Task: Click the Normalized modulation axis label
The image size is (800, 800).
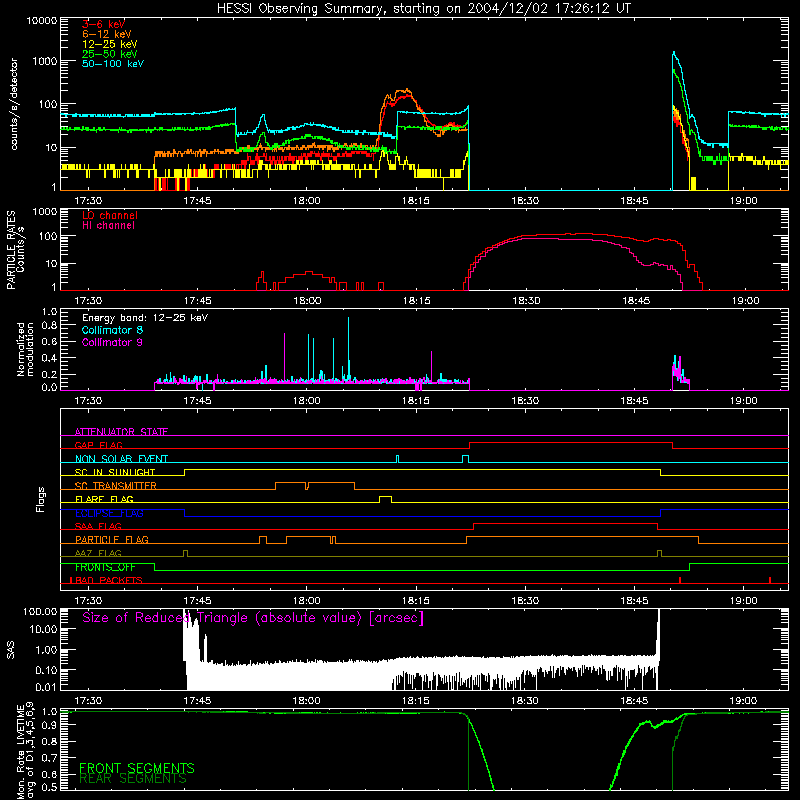Action: (24, 349)
